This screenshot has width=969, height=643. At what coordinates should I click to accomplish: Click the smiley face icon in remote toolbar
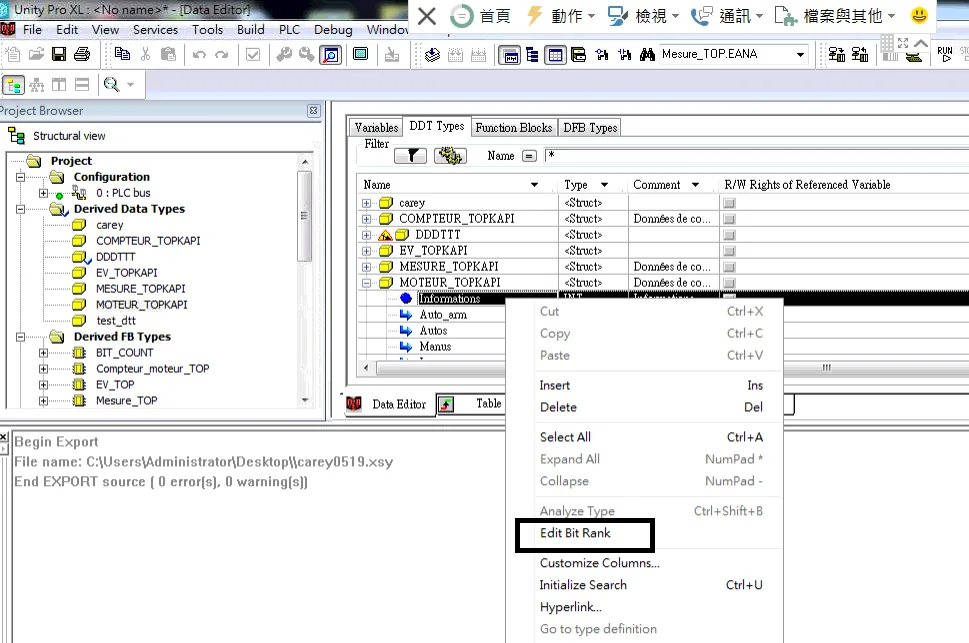point(919,15)
